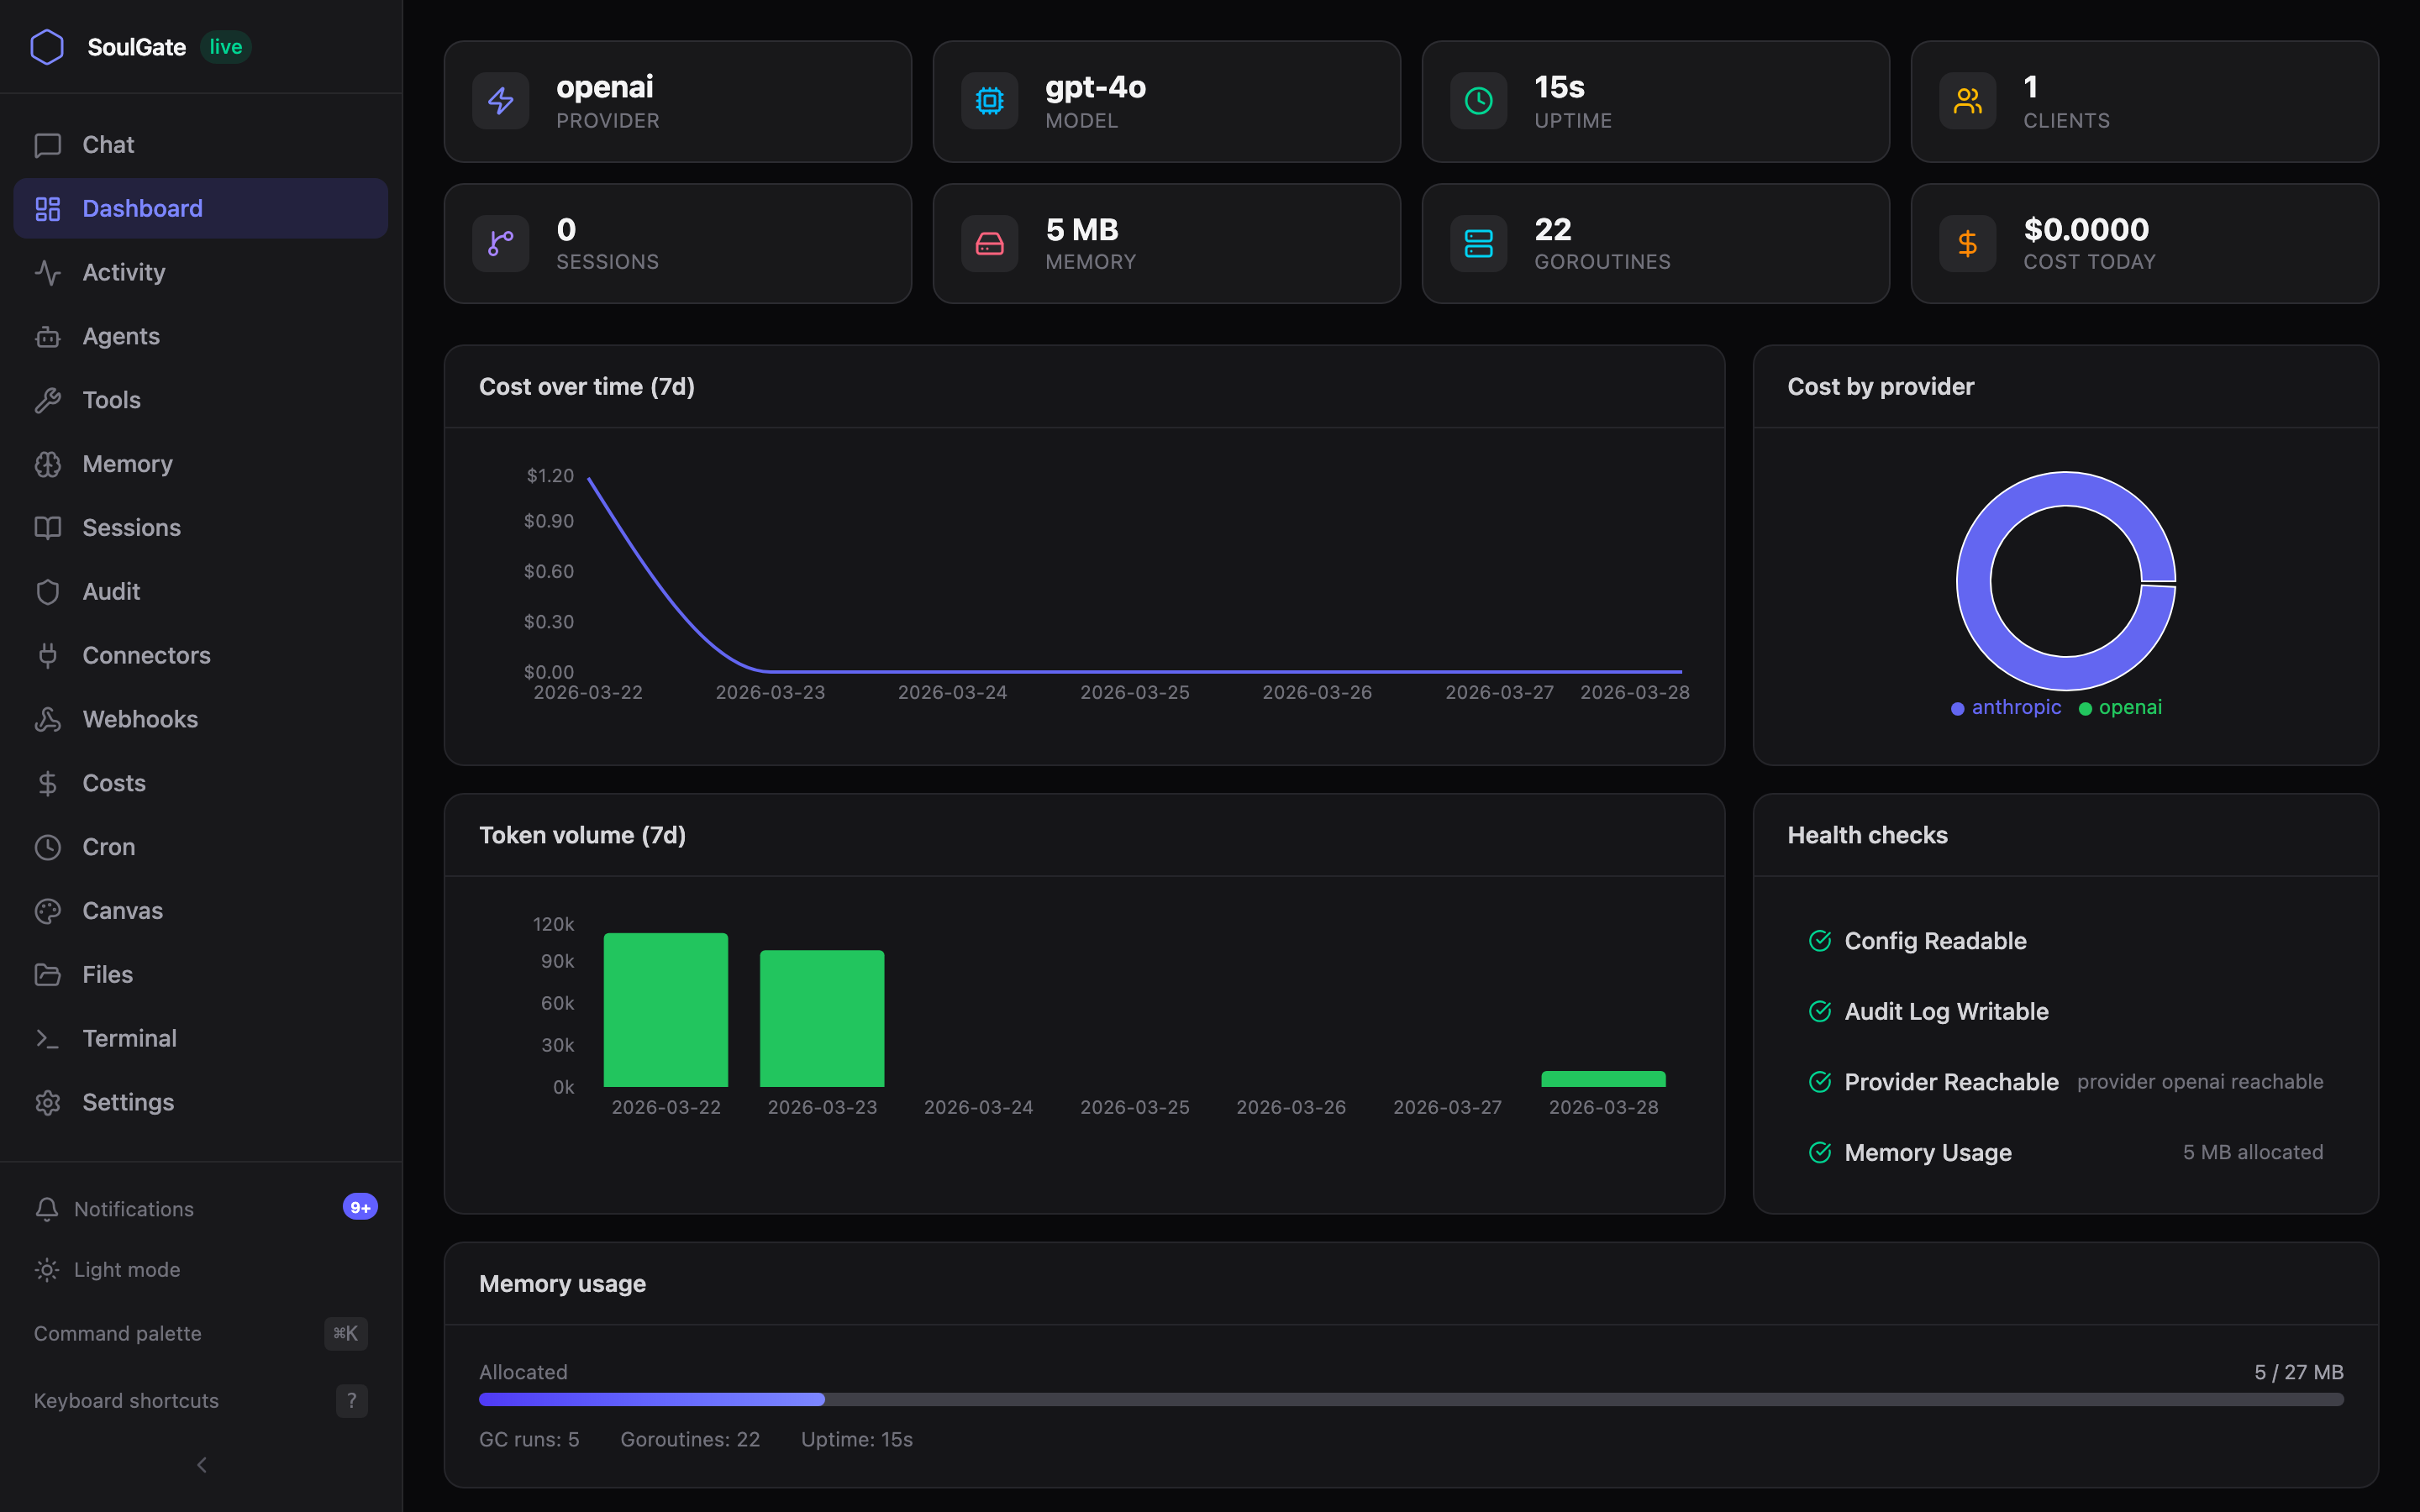Screen dimensions: 2420x1512
Task: Click the question mark shortcut badge
Action: (351, 1401)
